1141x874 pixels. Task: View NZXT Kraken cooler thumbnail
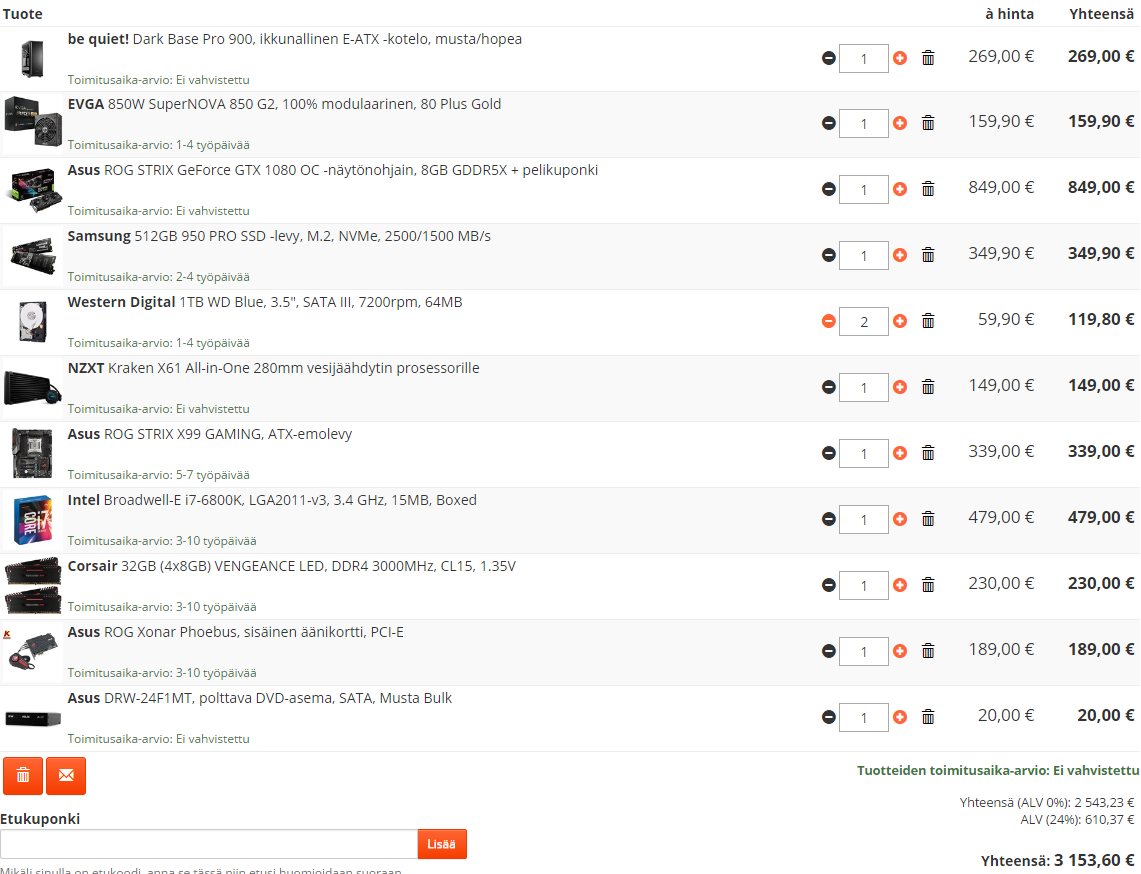coord(33,388)
